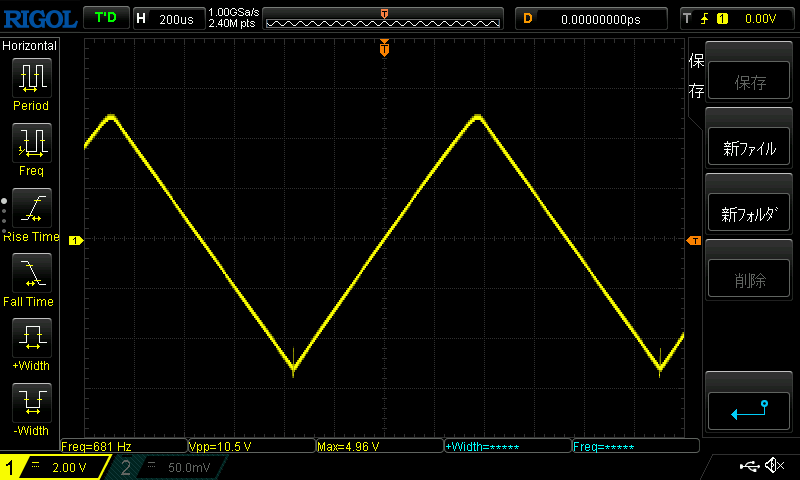Click the 2.40M pts memory depth readout
Screen dimensions: 800x480
click(x=232, y=23)
